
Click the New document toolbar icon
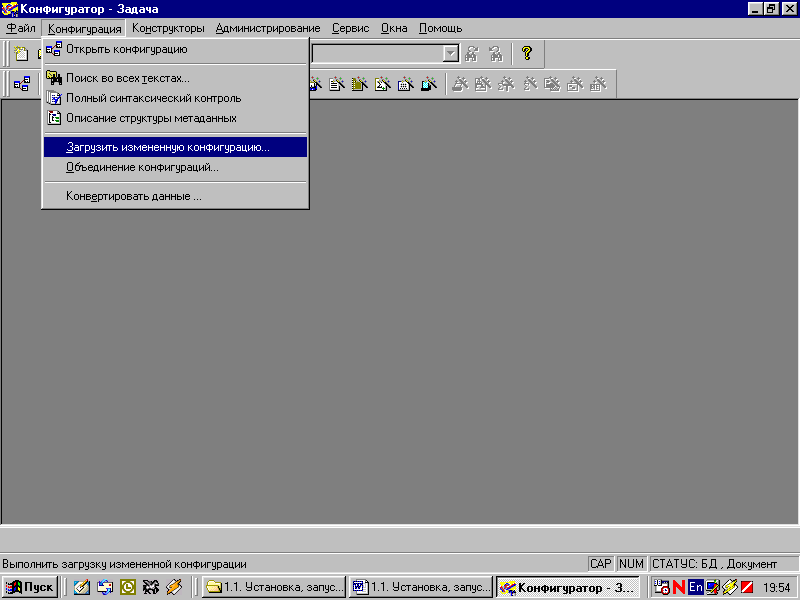21,53
